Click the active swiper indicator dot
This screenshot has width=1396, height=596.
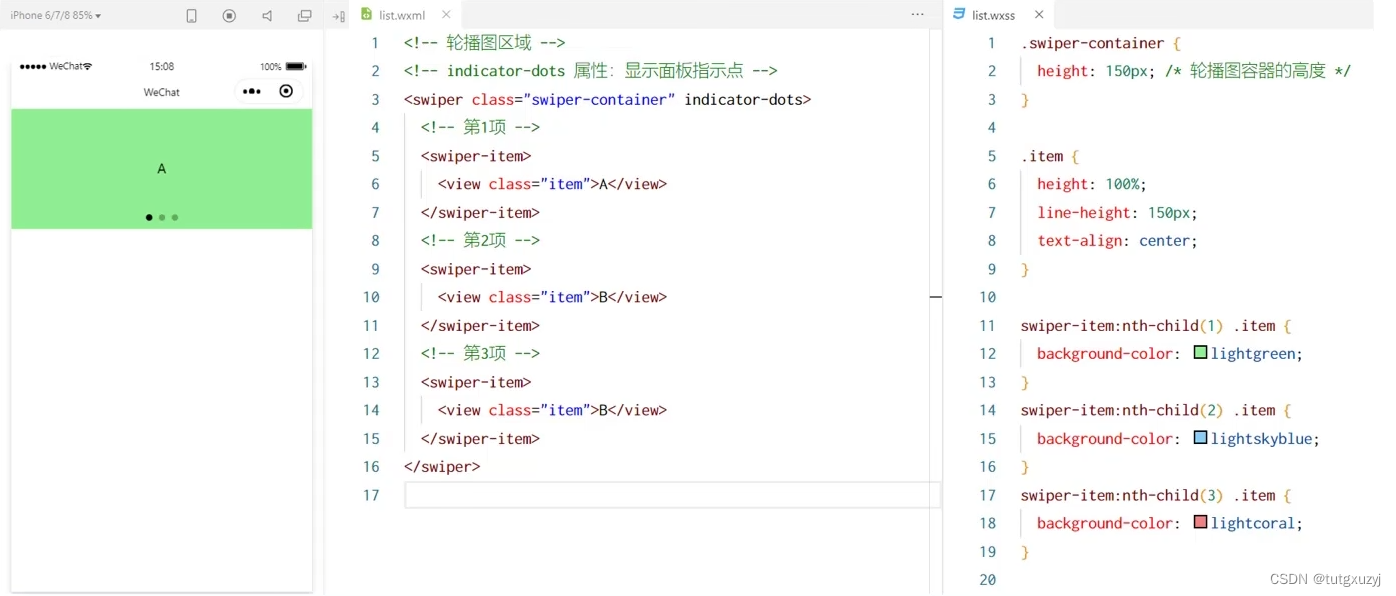pyautogui.click(x=148, y=216)
